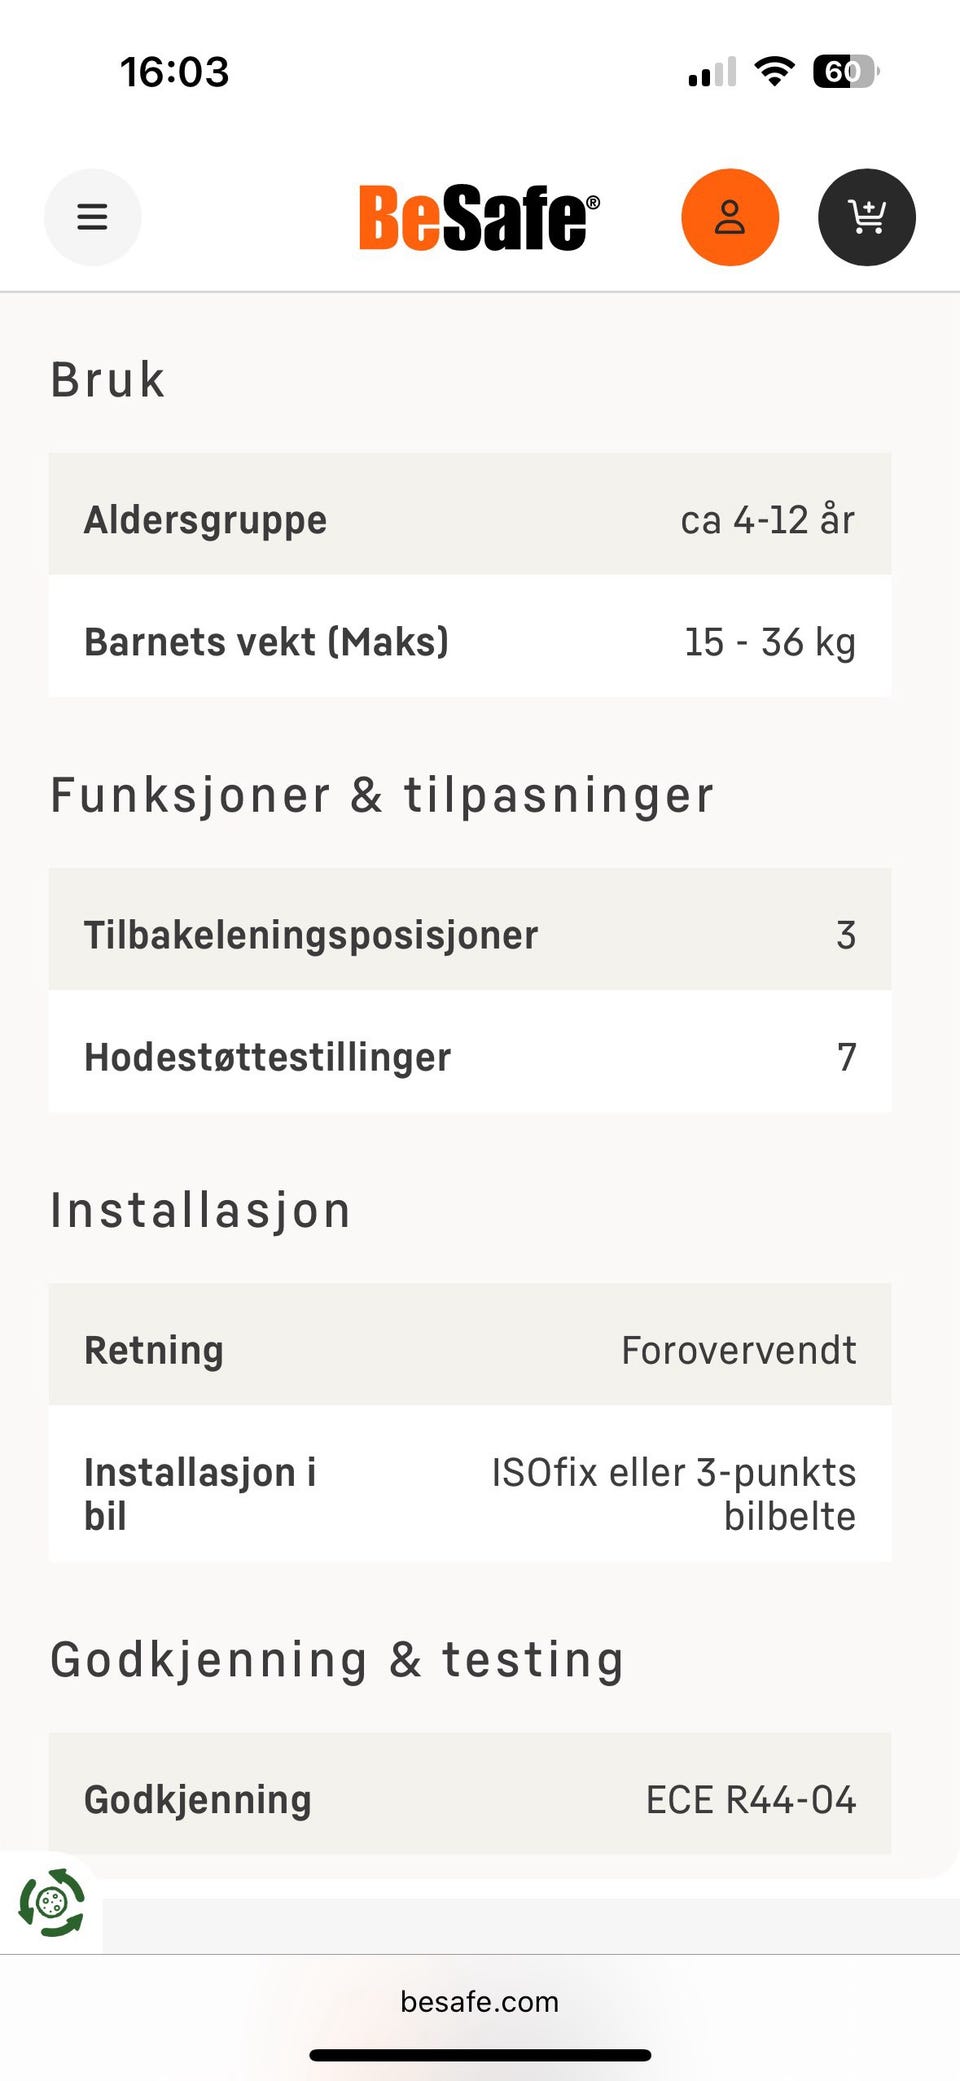960x2081 pixels.
Task: Tap the cellular signal bars
Action: tap(712, 73)
